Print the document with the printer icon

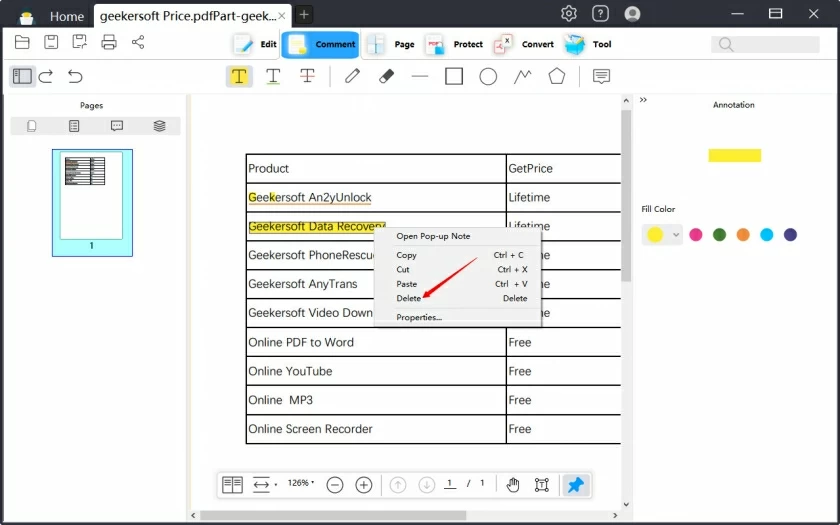109,42
